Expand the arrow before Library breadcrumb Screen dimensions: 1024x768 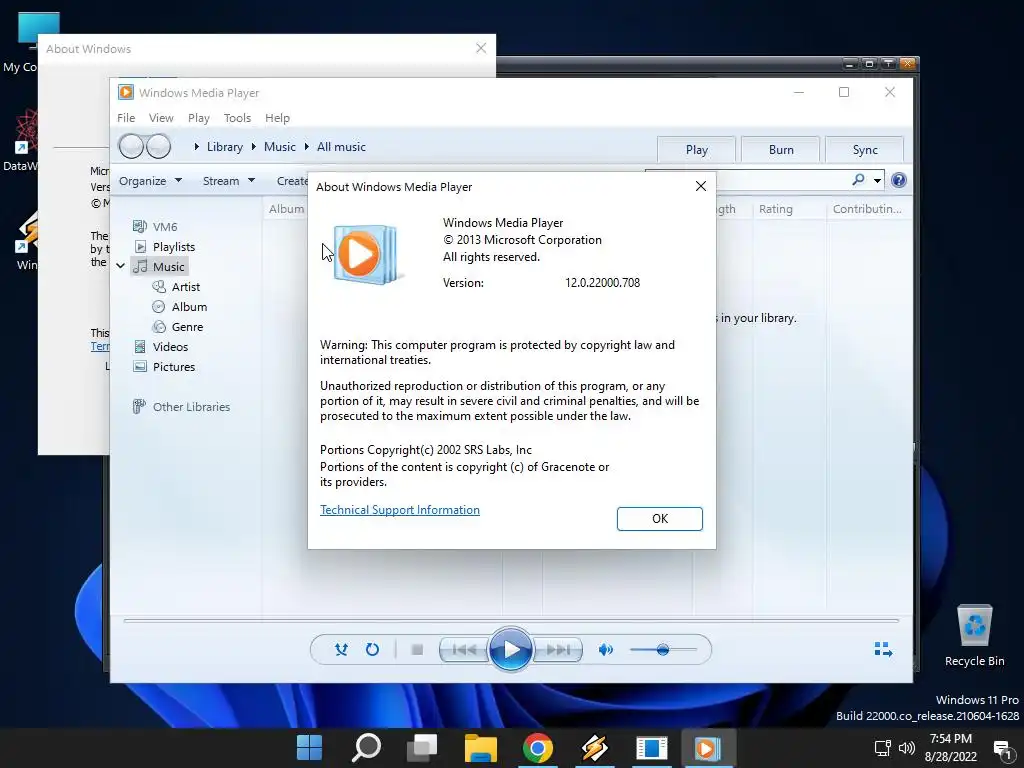[x=197, y=147]
